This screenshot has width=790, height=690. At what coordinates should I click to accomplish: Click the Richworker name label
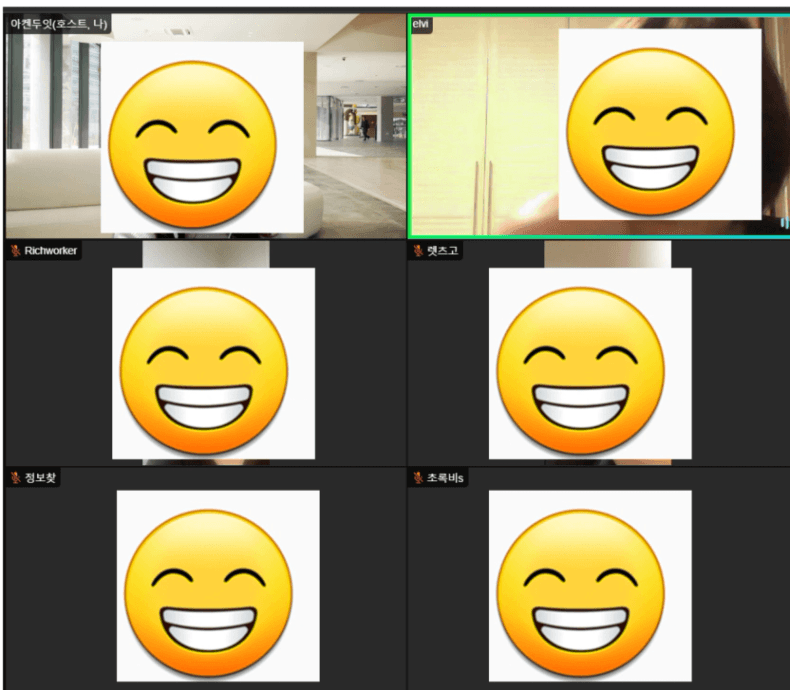point(51,251)
